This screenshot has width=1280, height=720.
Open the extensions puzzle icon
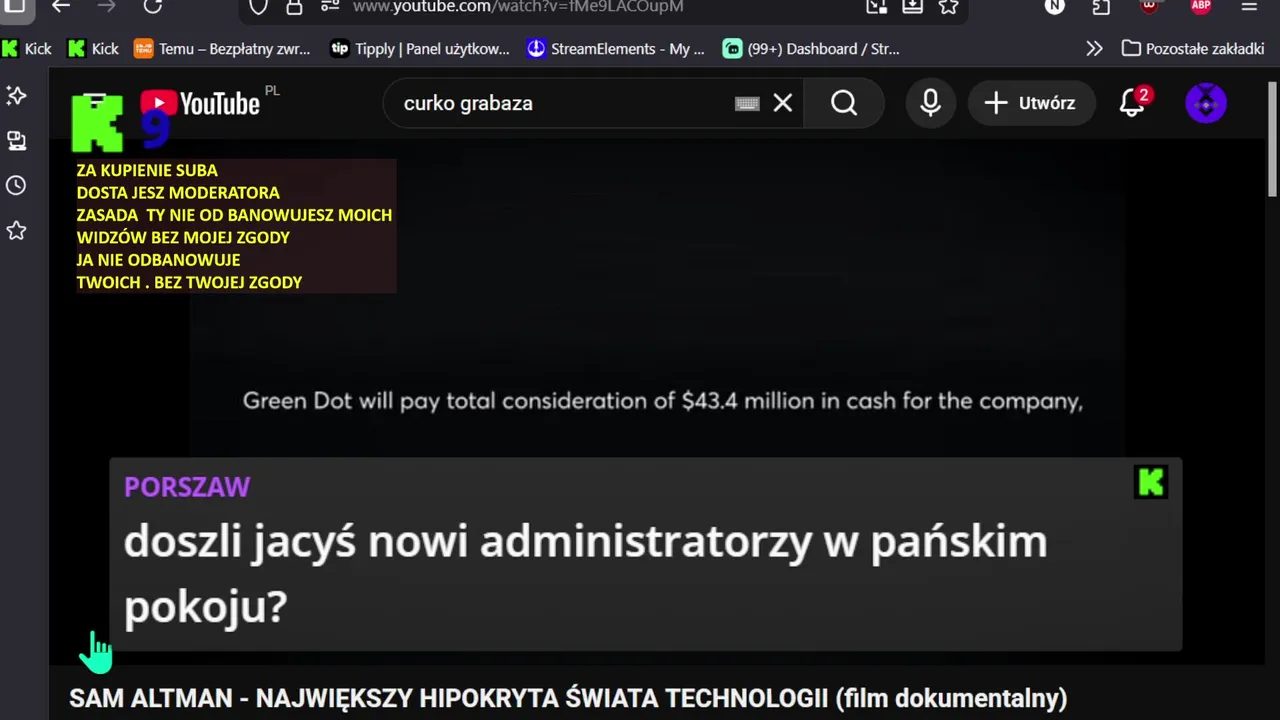(1101, 6)
